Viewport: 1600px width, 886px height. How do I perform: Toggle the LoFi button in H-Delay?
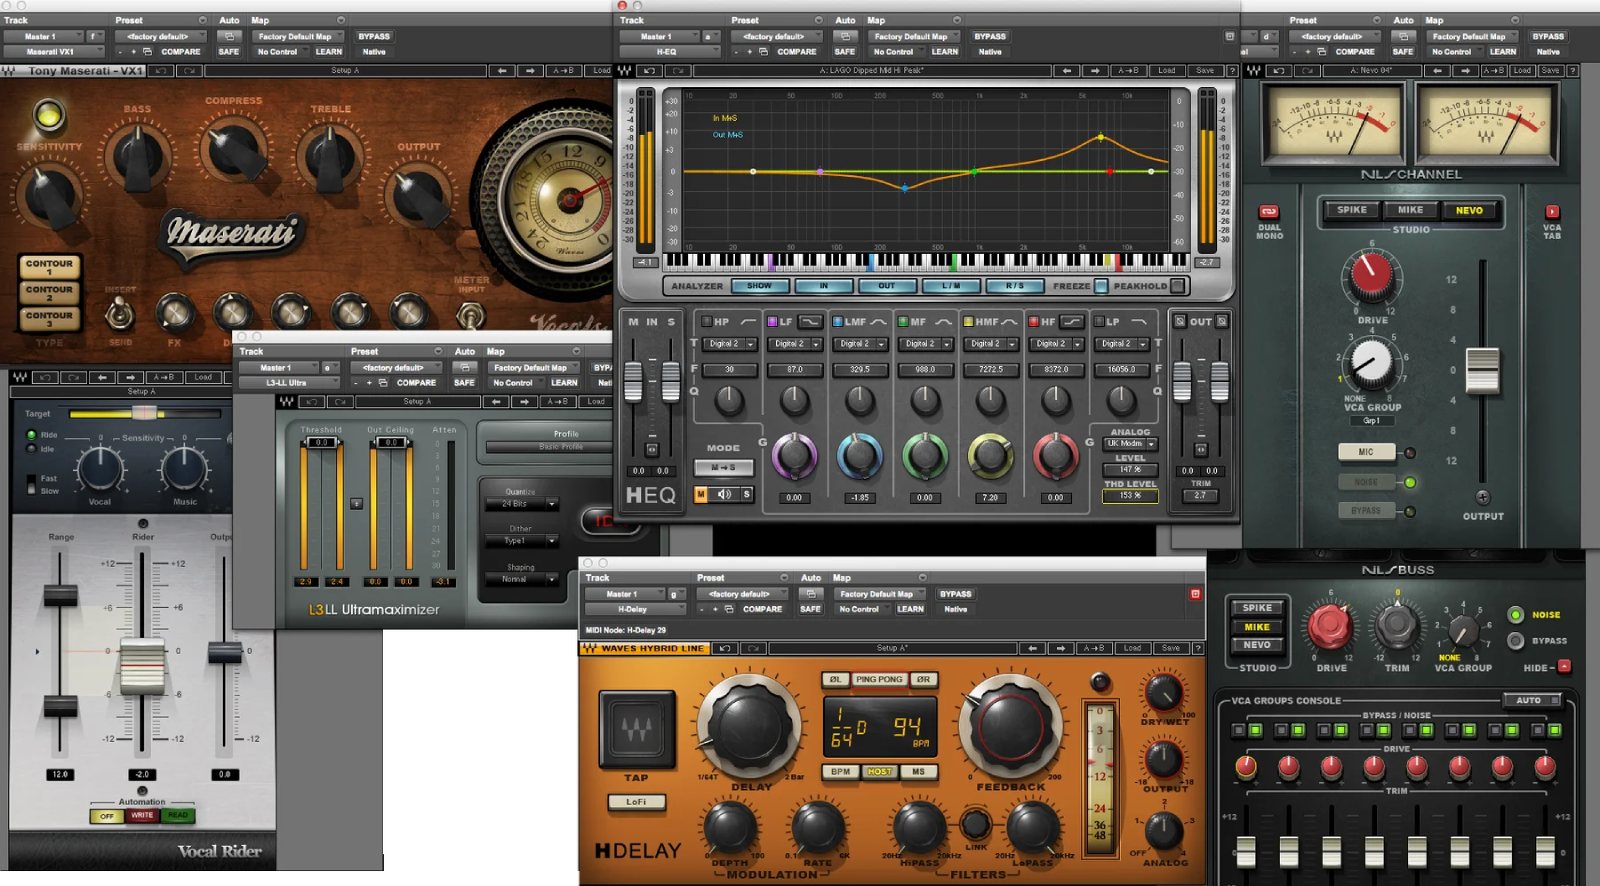pos(636,802)
